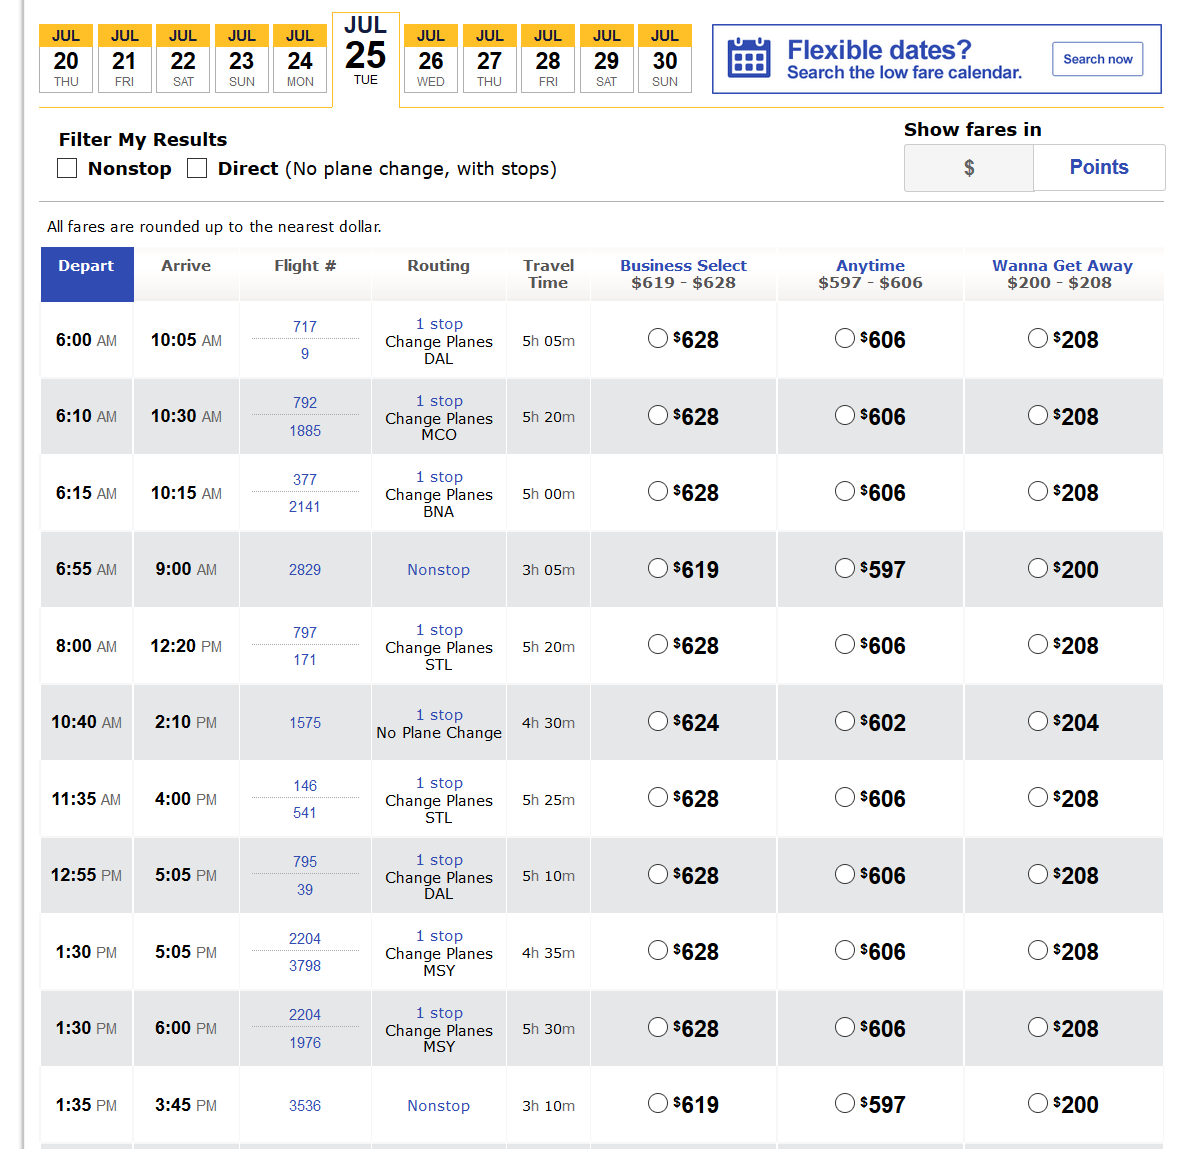Image resolution: width=1178 pixels, height=1149 pixels.
Task: Sort by Travel Time column header
Action: [x=548, y=274]
